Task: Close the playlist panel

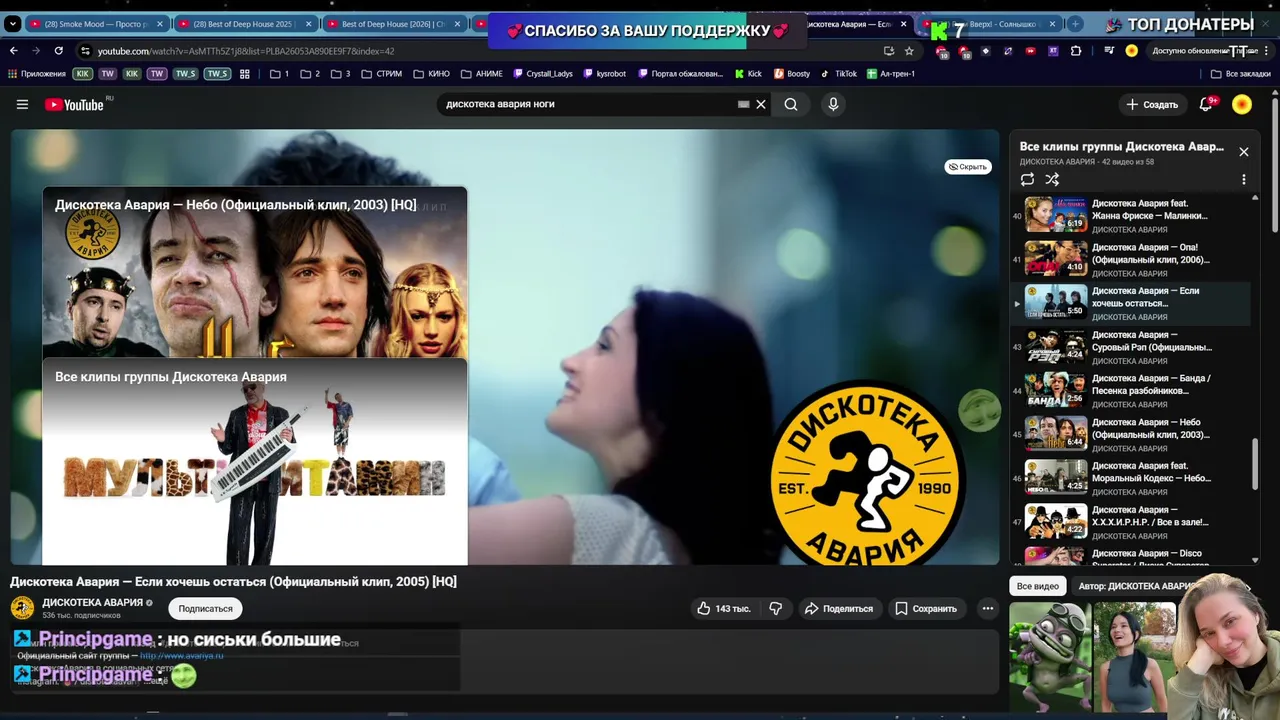Action: (1244, 152)
